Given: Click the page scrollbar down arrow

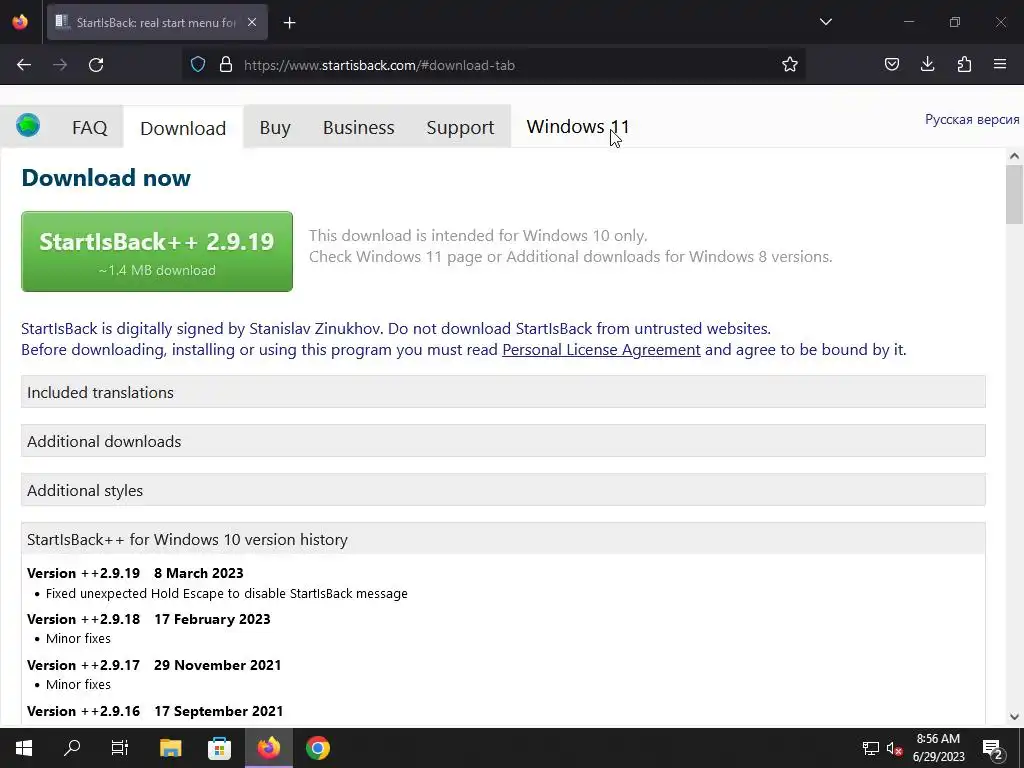Looking at the screenshot, I should point(1014,717).
